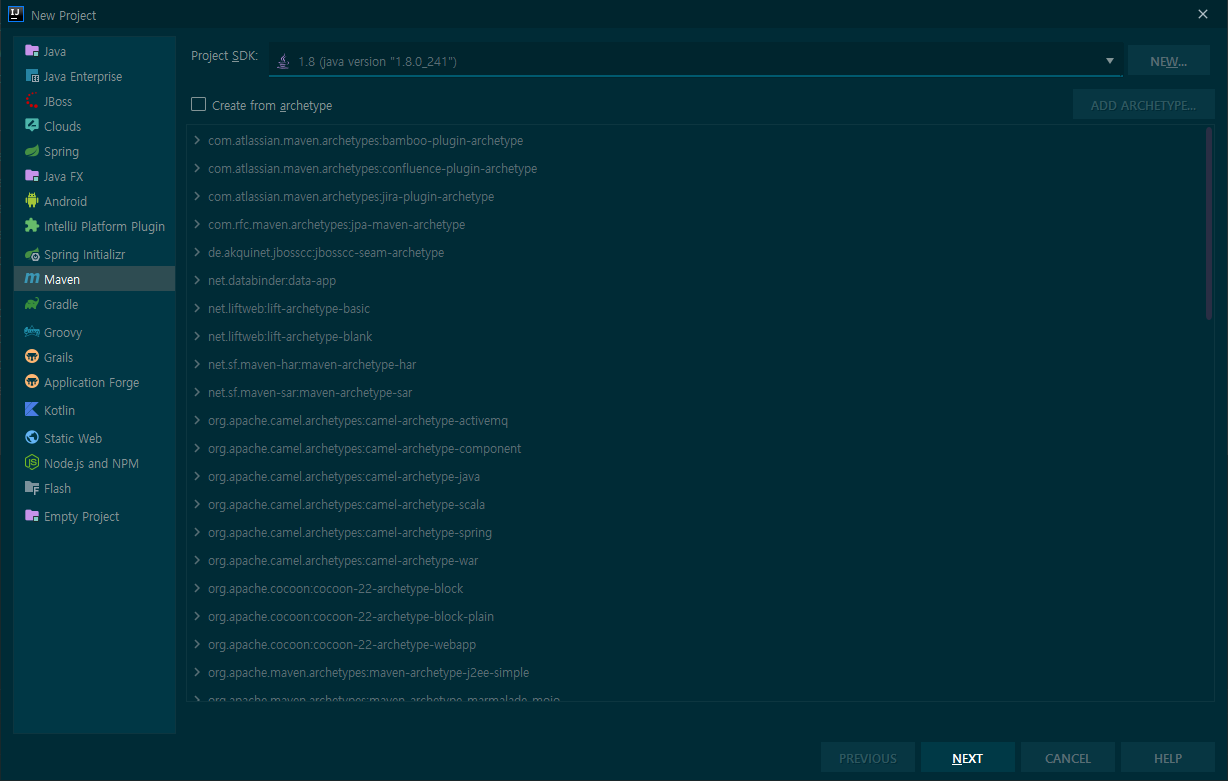Select the Gradle project type
This screenshot has width=1228, height=781.
pyautogui.click(x=95, y=304)
